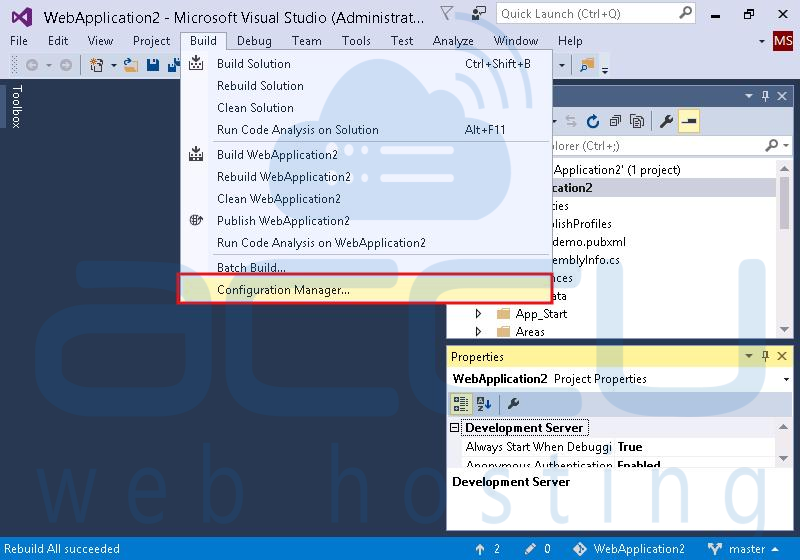Toggle the highlighted Preview Selected Items button
The width and height of the screenshot is (800, 560).
689,121
